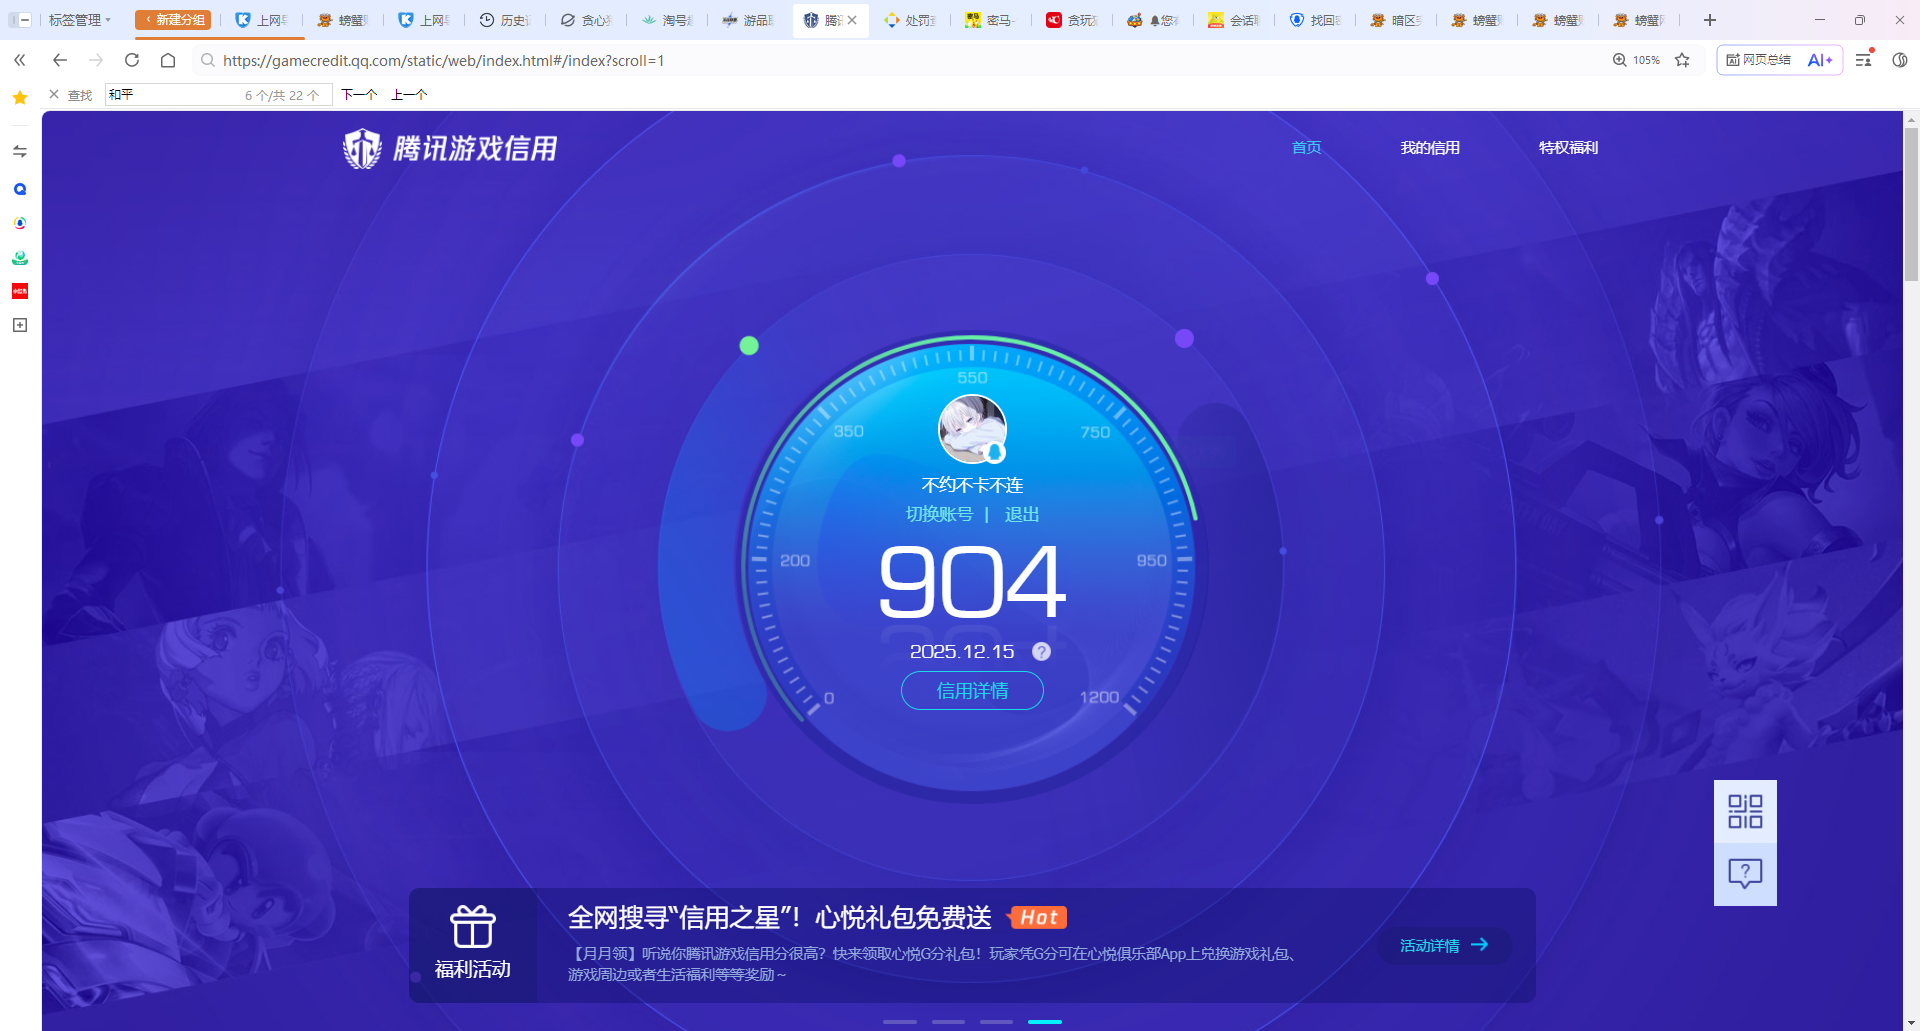
Task: Toggle the favorite star for this page
Action: coord(1683,60)
